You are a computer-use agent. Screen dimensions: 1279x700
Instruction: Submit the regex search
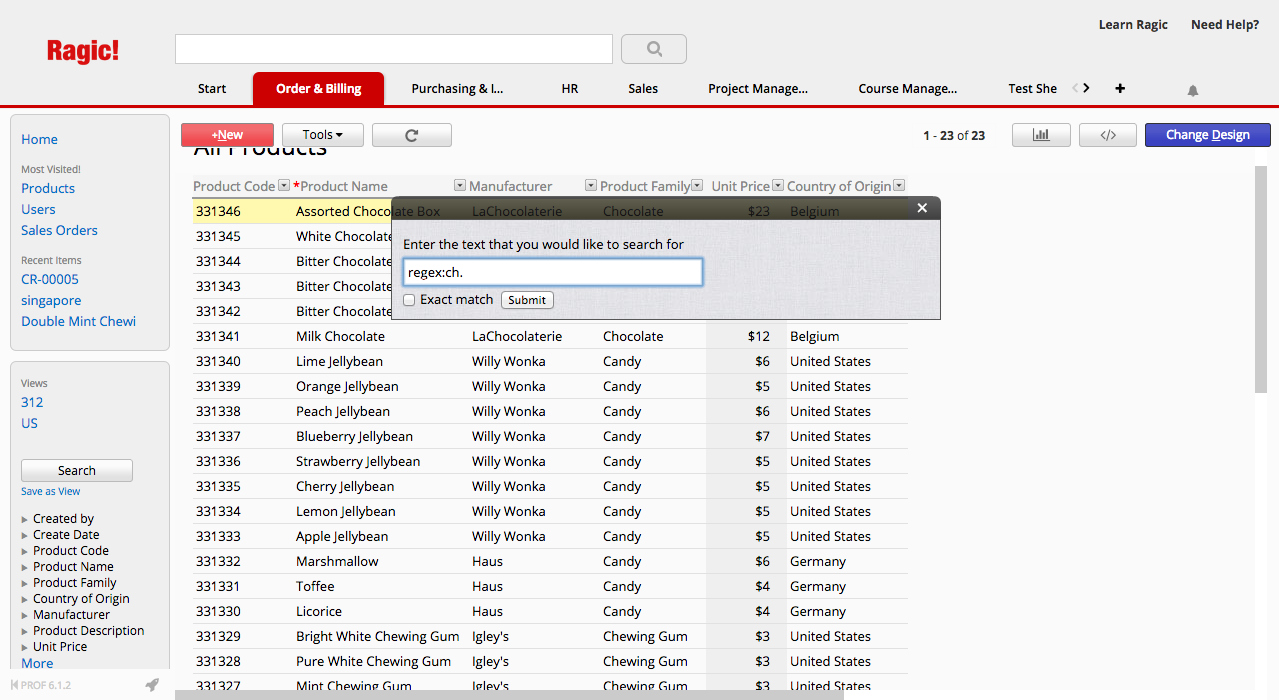point(527,300)
